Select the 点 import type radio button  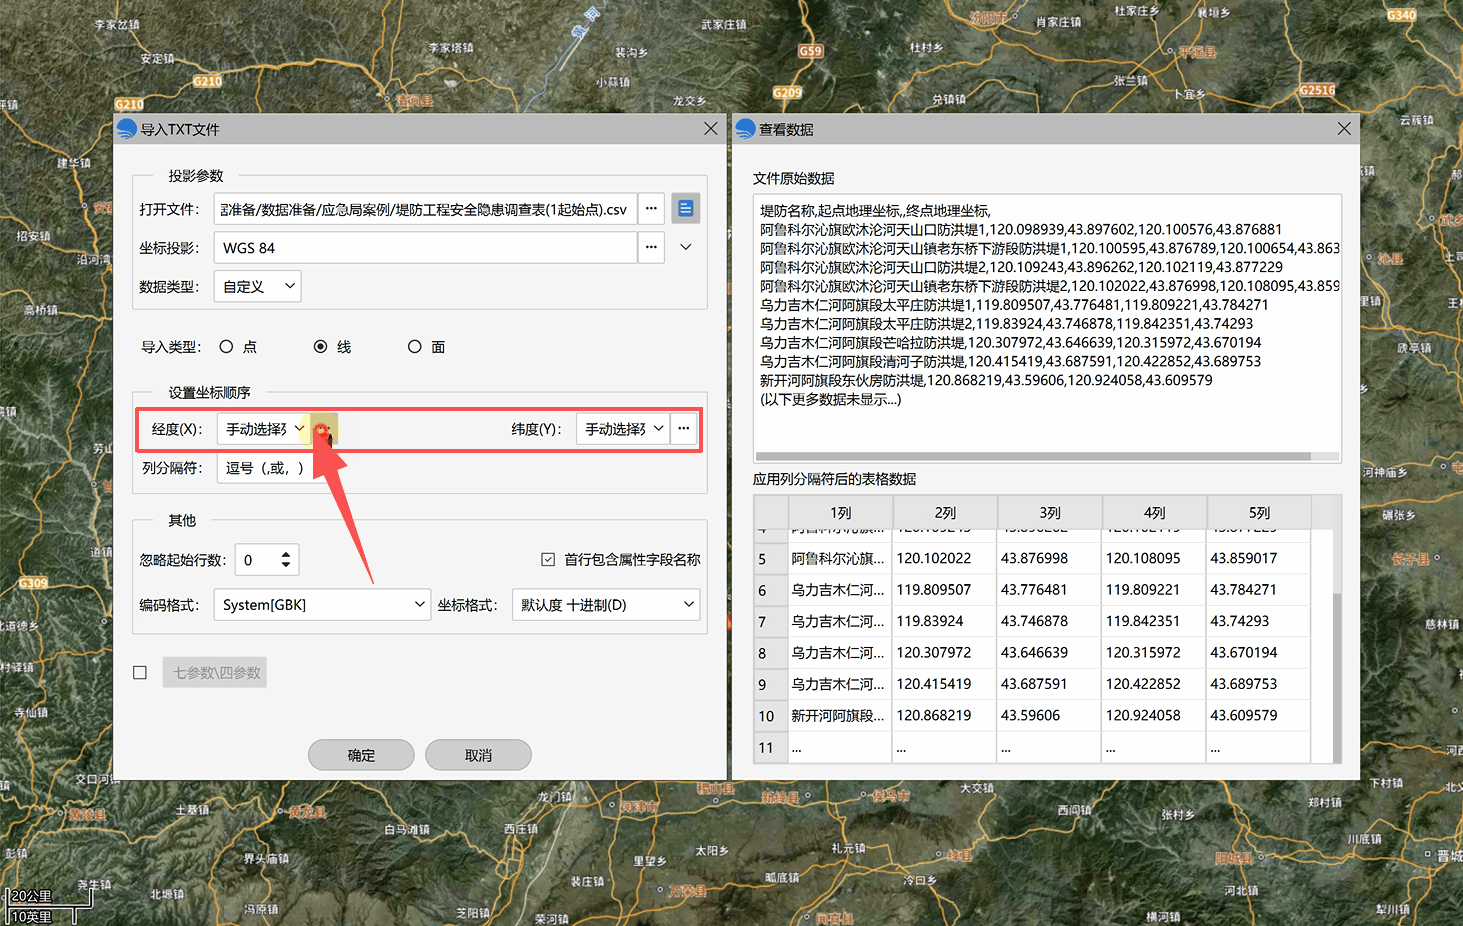tap(226, 346)
